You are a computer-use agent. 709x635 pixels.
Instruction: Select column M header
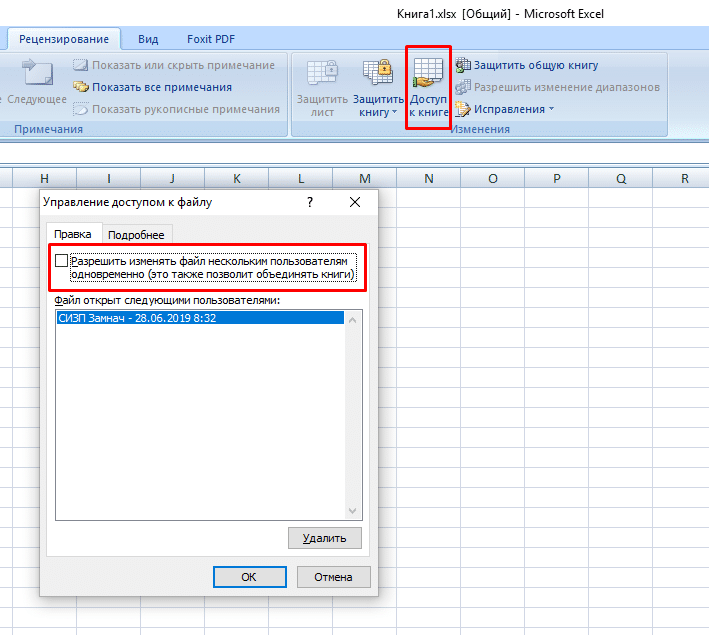pyautogui.click(x=364, y=178)
